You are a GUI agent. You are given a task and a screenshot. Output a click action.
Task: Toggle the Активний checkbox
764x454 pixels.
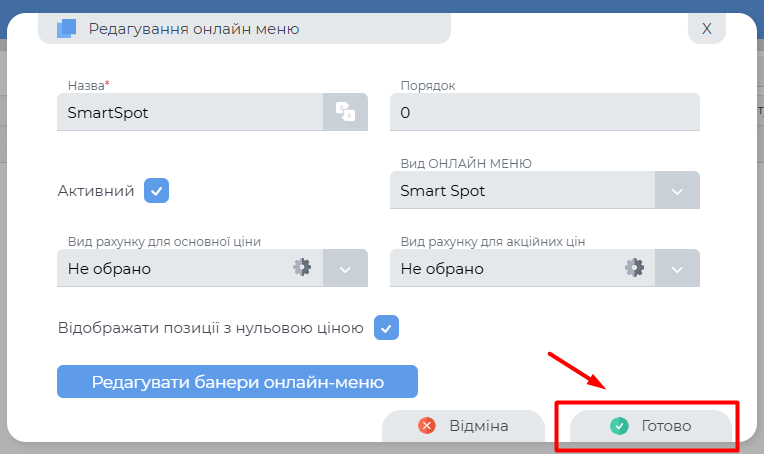tap(156, 190)
